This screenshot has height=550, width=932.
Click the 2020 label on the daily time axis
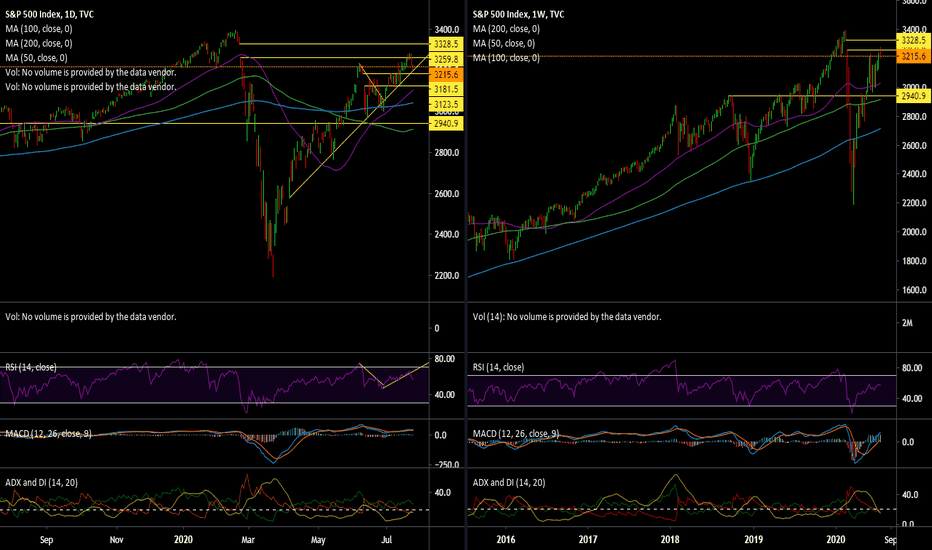point(183,540)
